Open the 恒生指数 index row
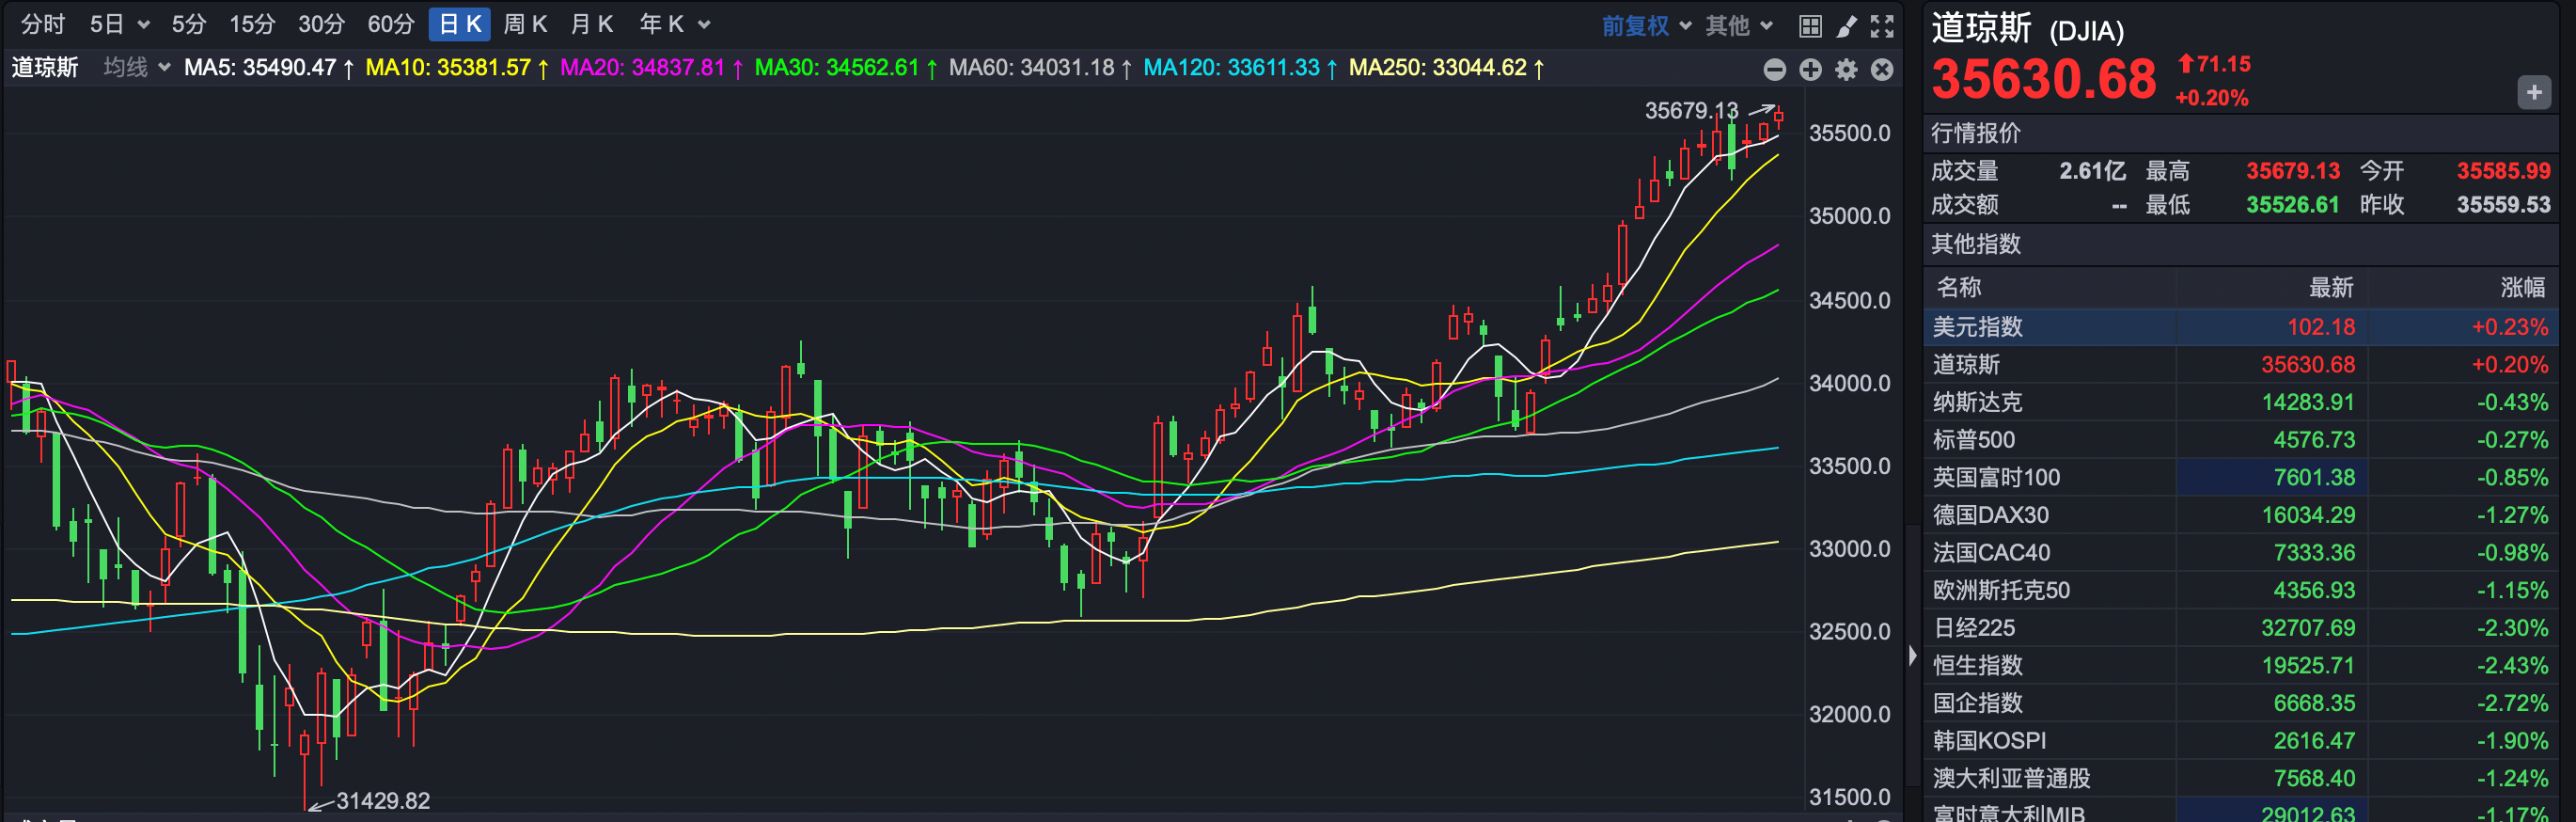This screenshot has height=822, width=2576. [2240, 665]
